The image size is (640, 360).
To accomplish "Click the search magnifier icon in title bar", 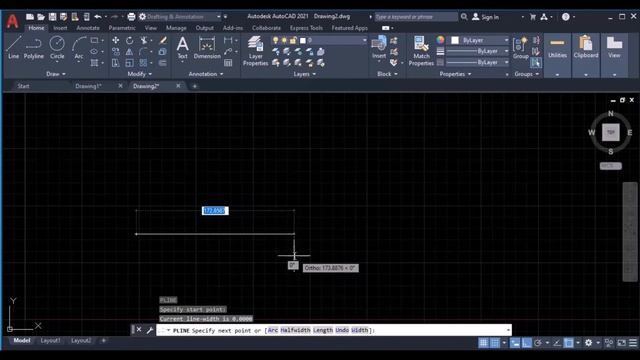I will [464, 17].
